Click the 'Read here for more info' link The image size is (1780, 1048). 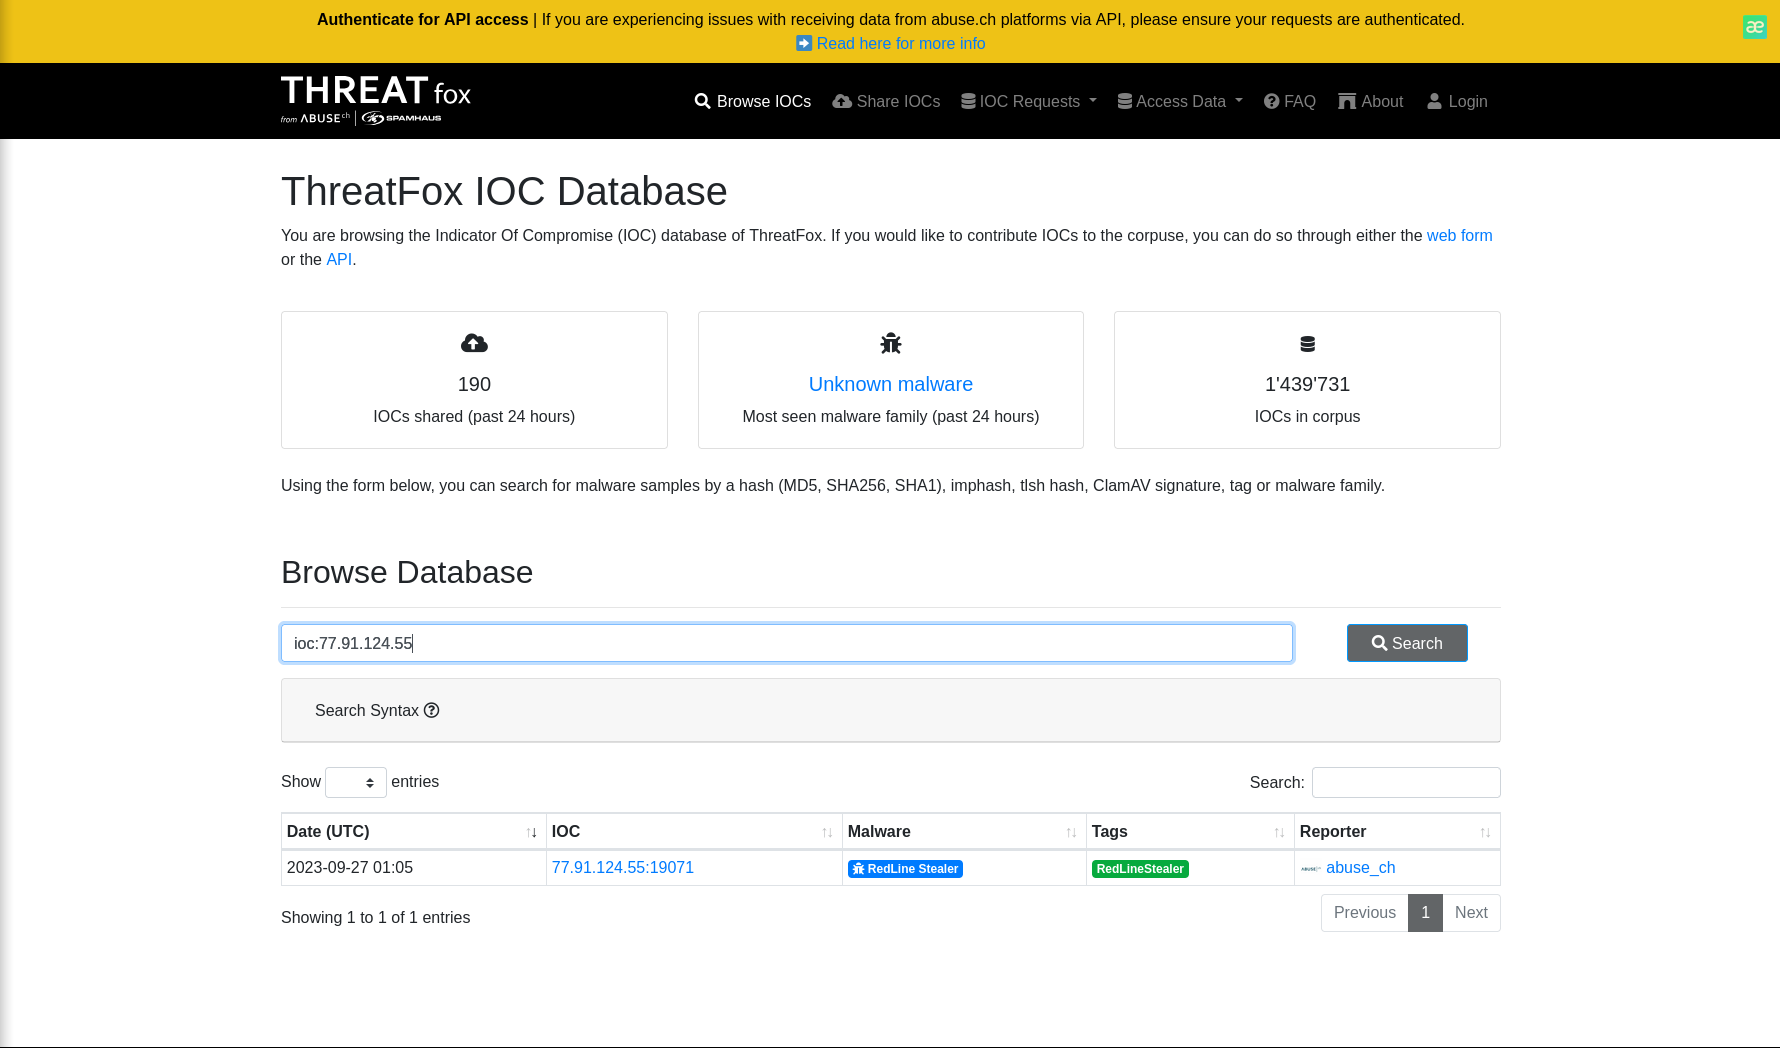pos(900,43)
